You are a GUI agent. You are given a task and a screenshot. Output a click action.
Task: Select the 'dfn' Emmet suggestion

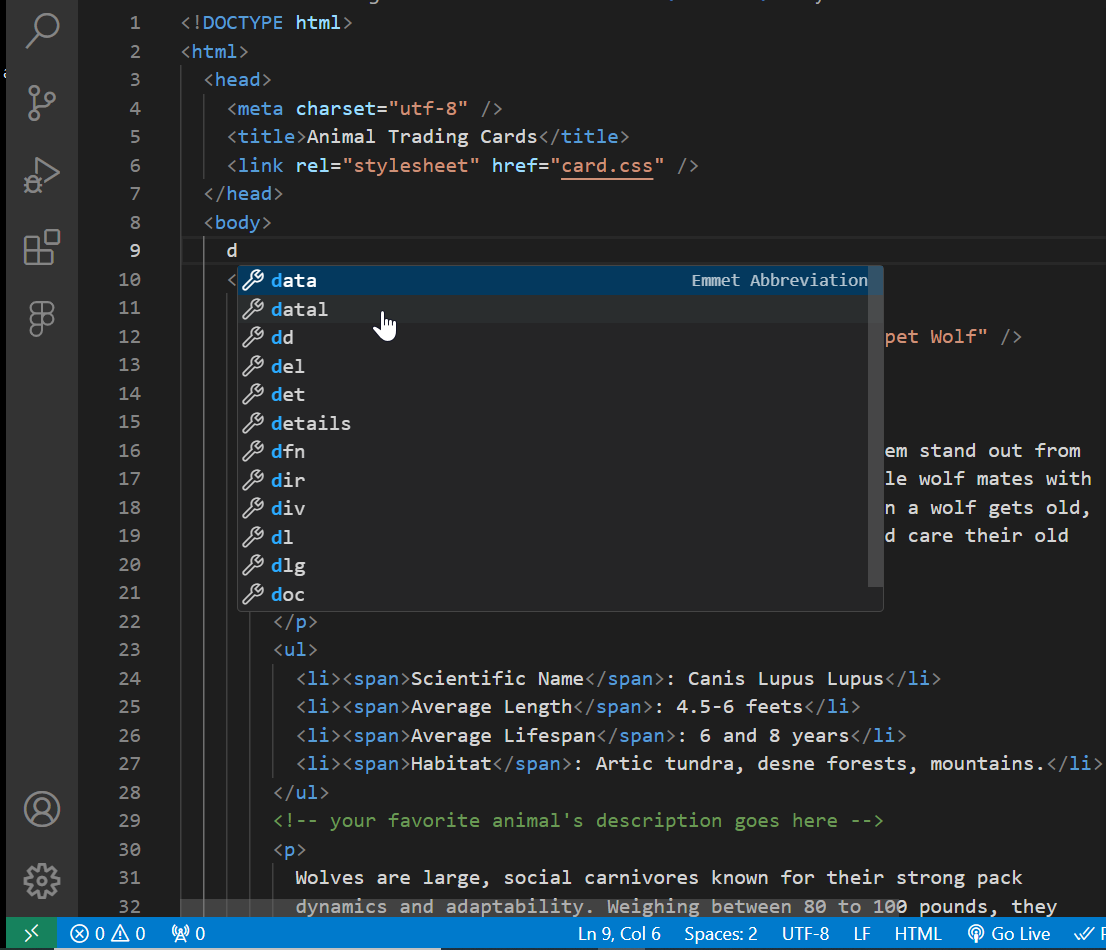pyautogui.click(x=553, y=451)
